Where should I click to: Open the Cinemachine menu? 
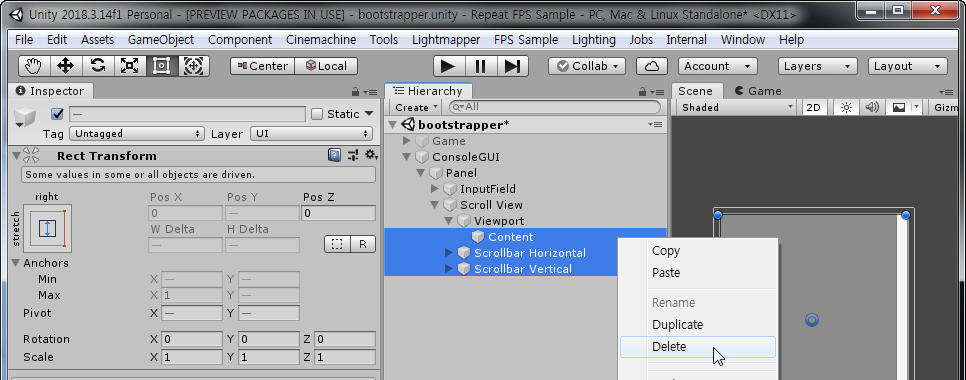[321, 39]
